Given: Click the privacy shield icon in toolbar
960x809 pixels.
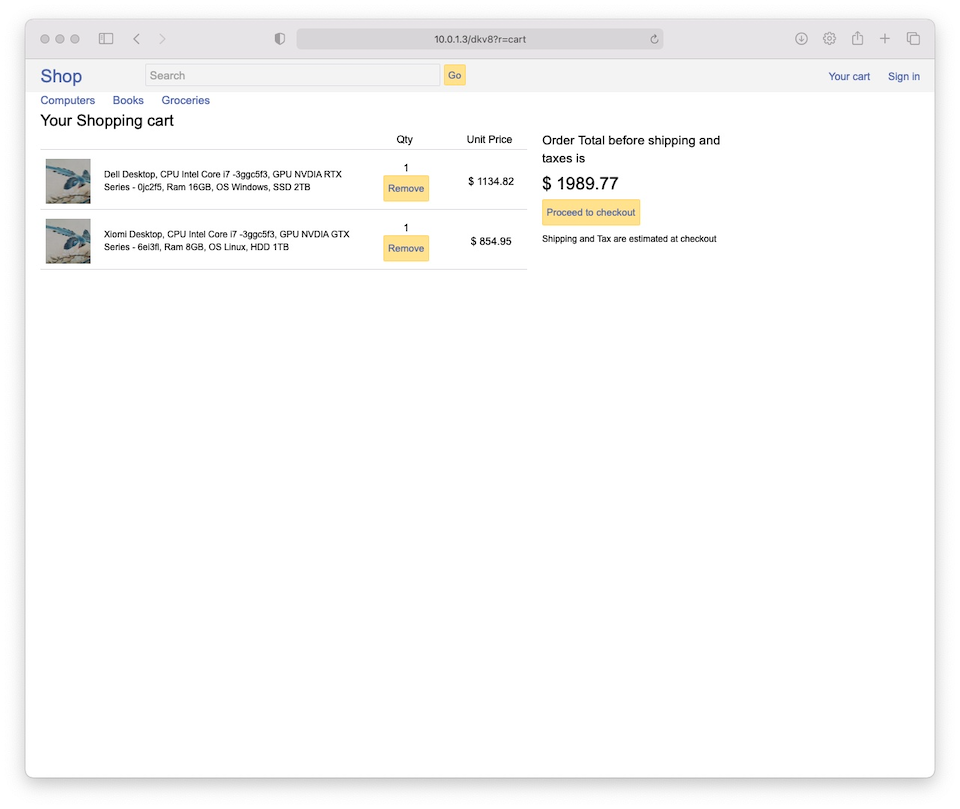Looking at the screenshot, I should coord(280,39).
